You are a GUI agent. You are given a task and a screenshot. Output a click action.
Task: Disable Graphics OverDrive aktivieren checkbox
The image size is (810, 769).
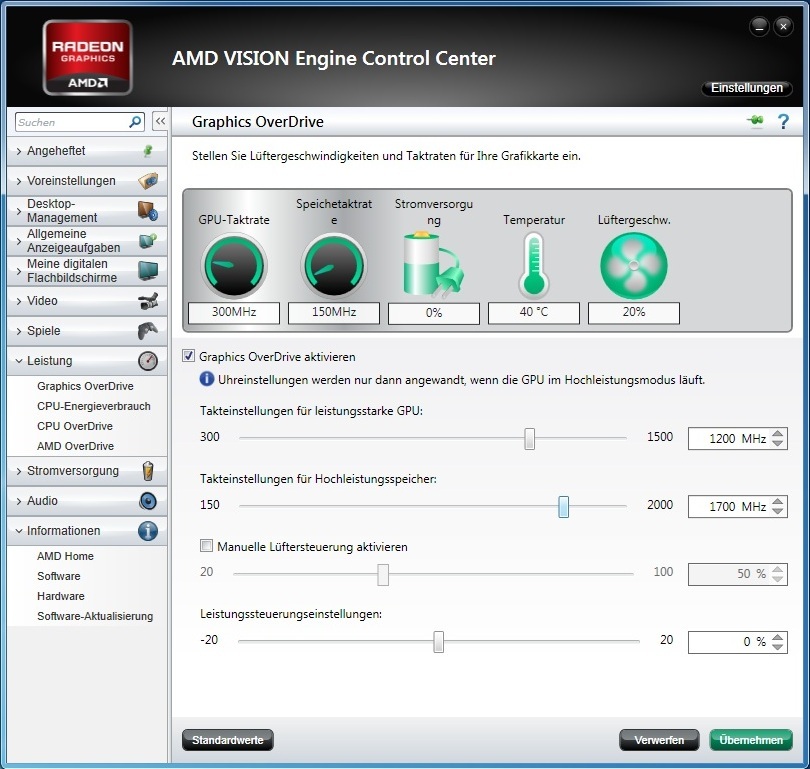click(189, 356)
